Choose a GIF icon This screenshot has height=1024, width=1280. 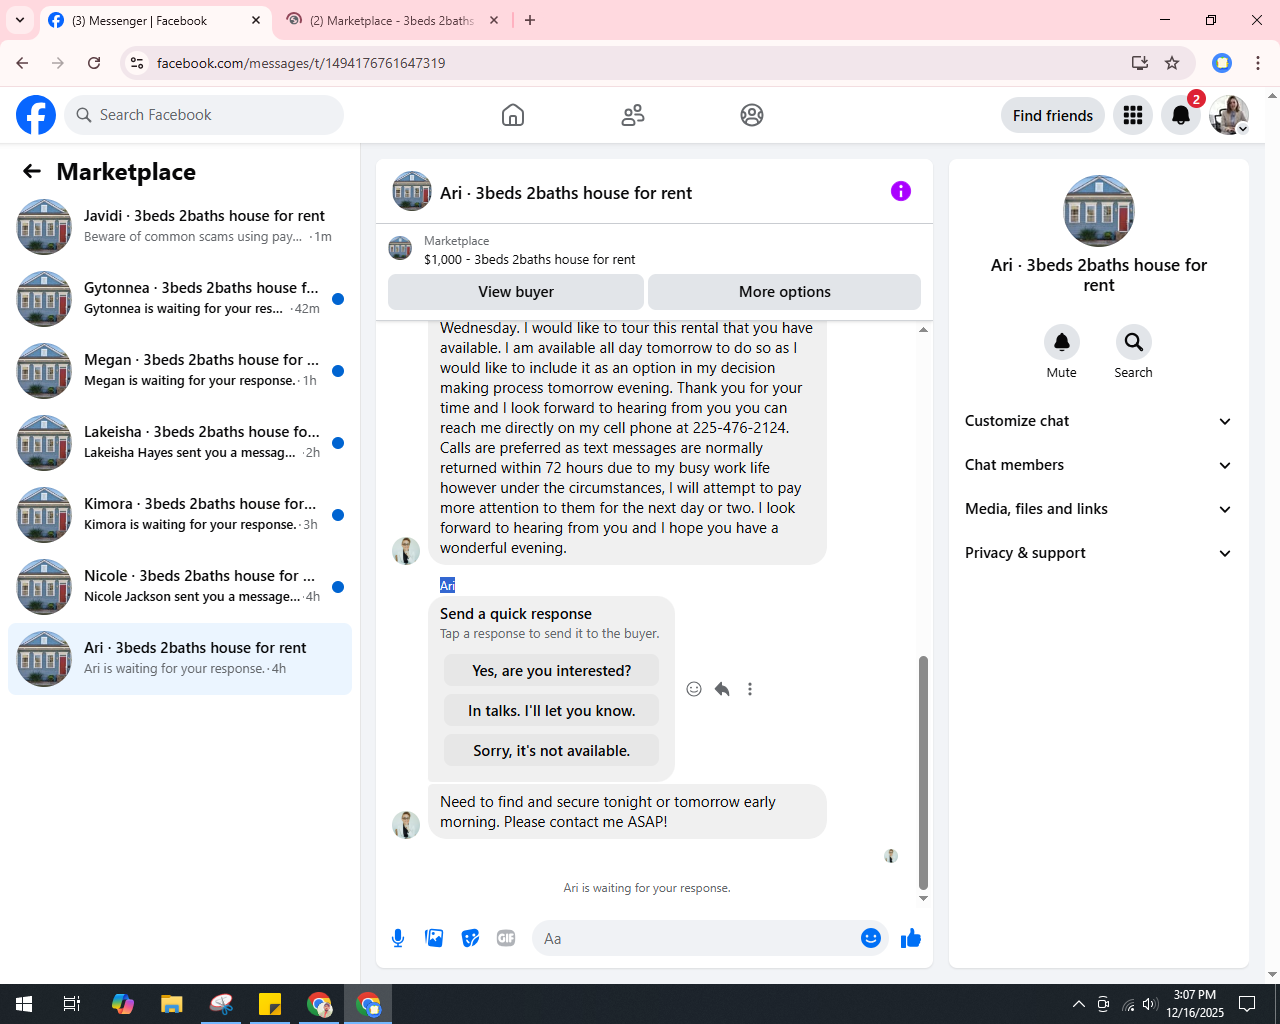tap(506, 938)
